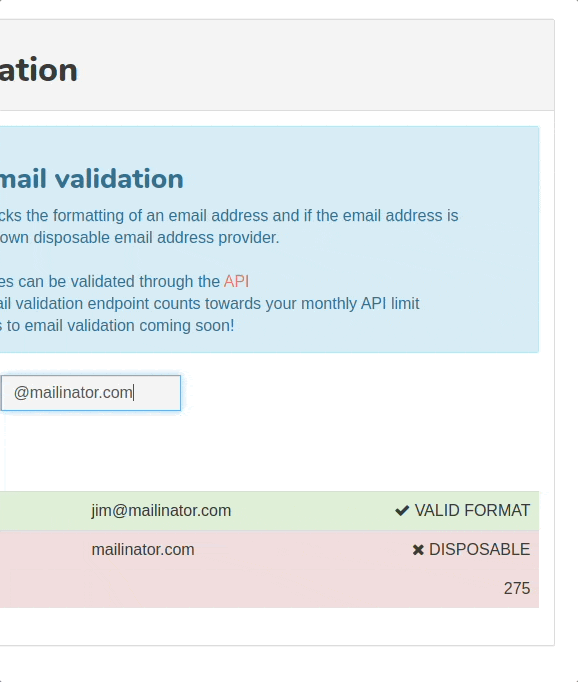This screenshot has width=578, height=682.
Task: Click the monthly API limit notice line
Action: pos(210,304)
